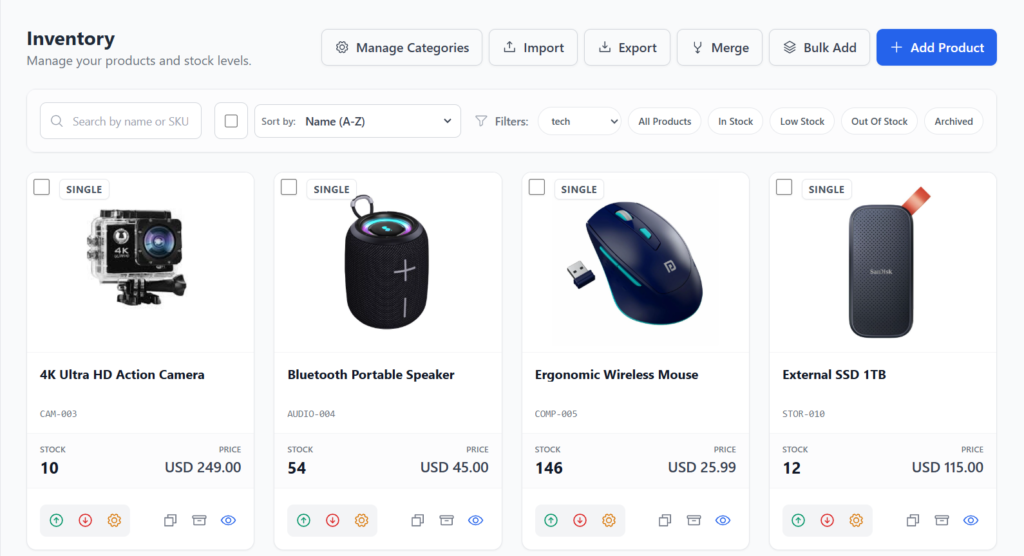View External SSD 1TB details via eye icon
Screen dimensions: 1024x556
pos(970,520)
